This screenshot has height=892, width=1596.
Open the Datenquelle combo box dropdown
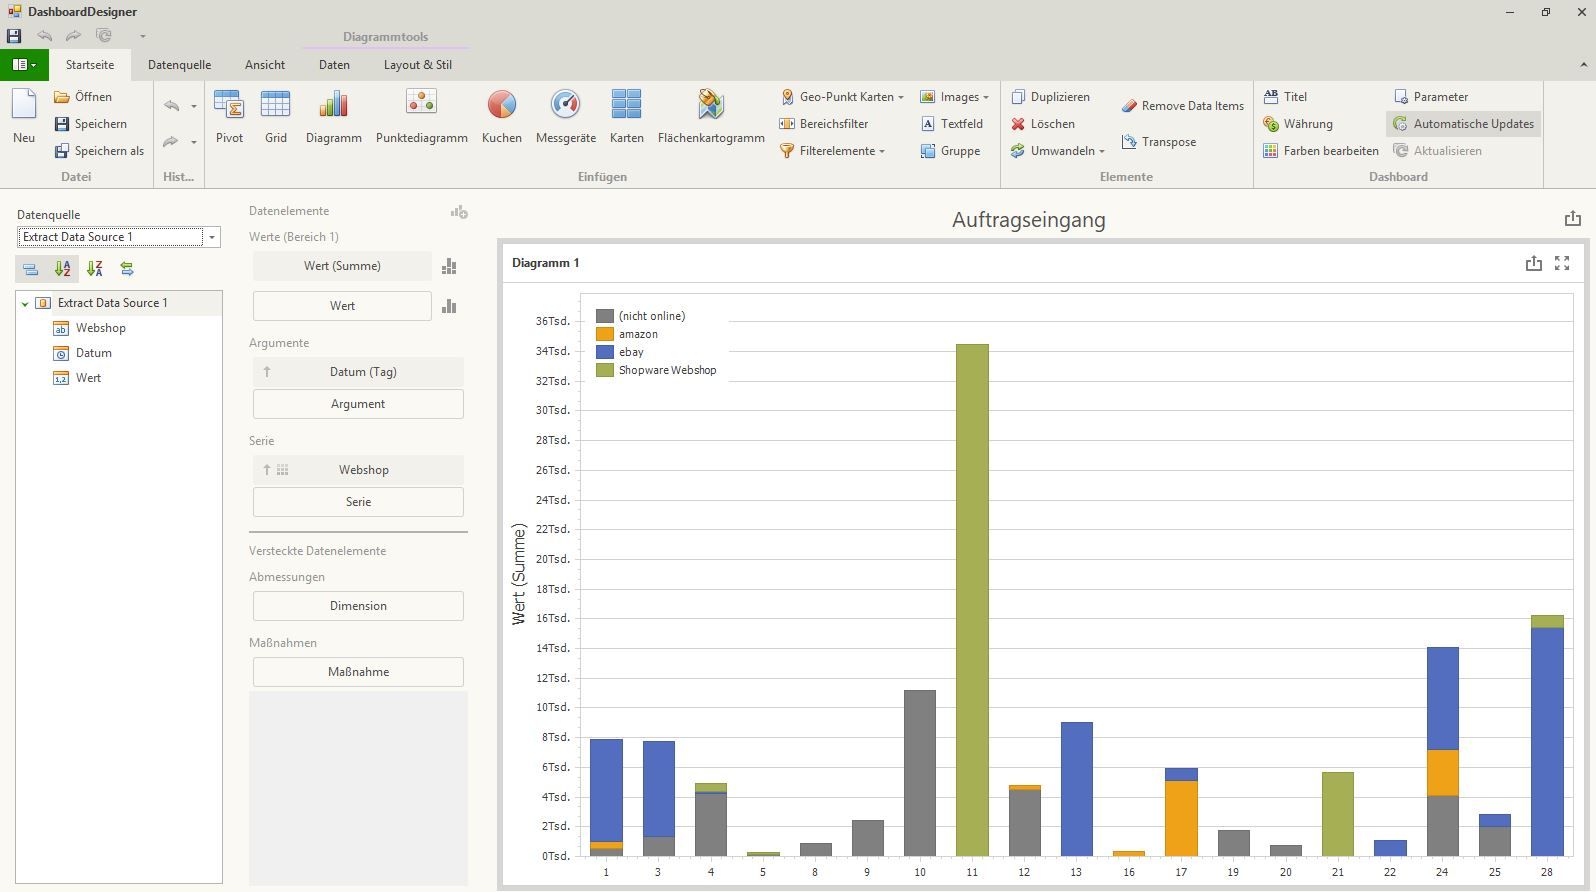click(212, 237)
